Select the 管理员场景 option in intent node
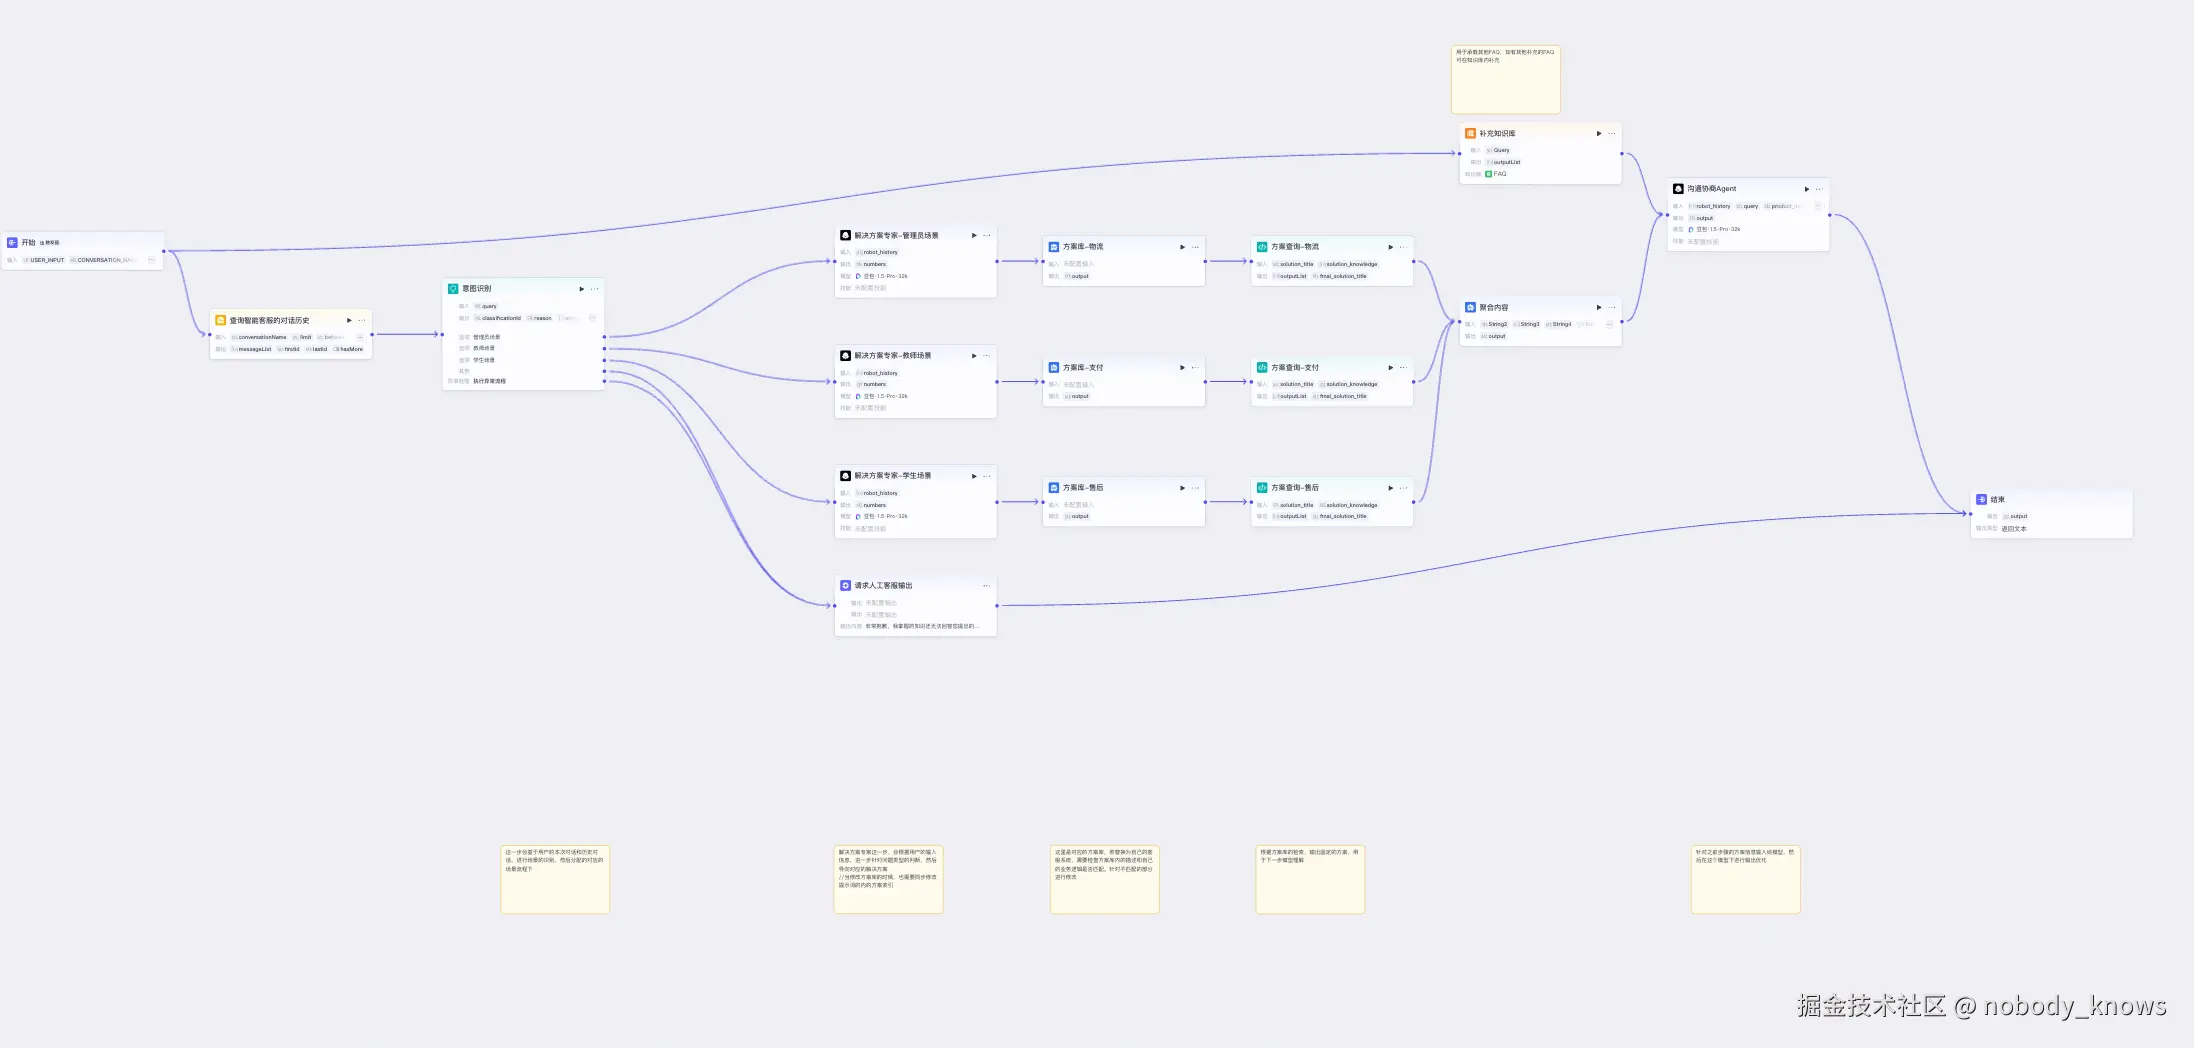 coord(486,337)
